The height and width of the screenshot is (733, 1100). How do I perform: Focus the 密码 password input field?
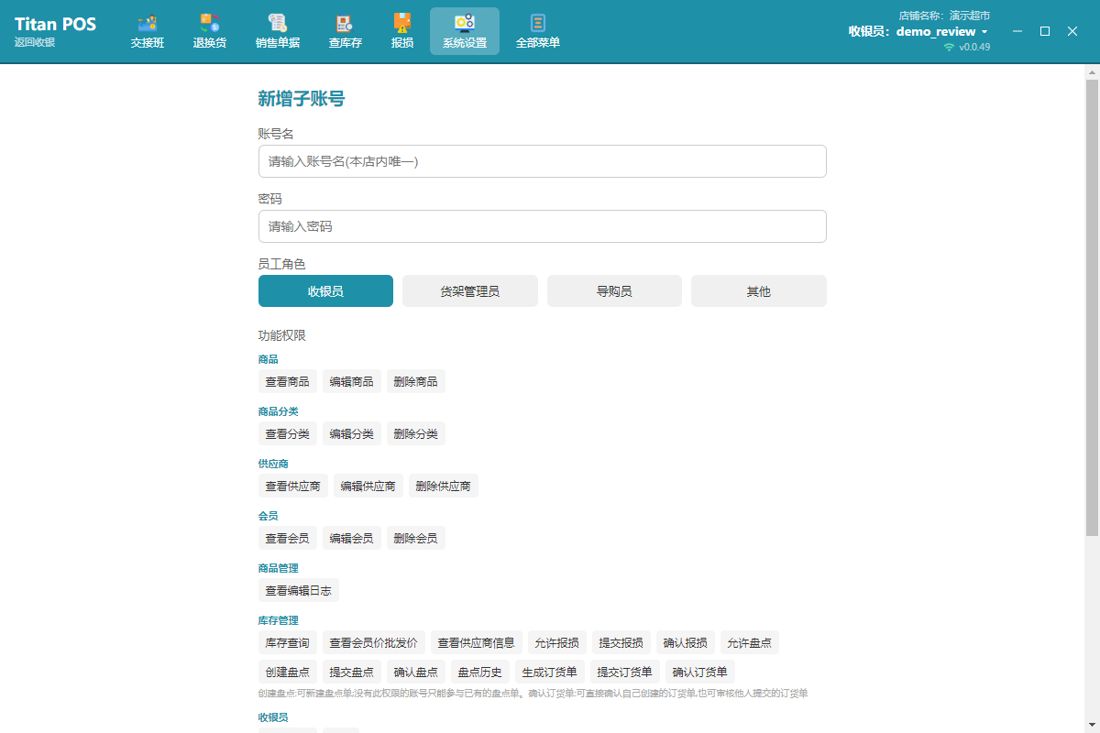(x=542, y=227)
